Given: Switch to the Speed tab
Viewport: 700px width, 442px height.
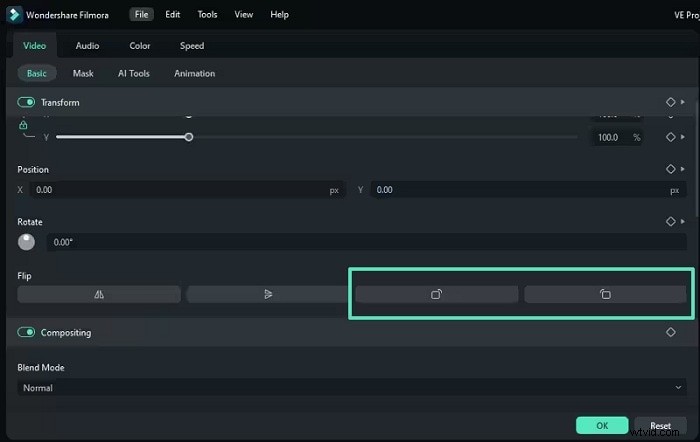Looking at the screenshot, I should (x=192, y=46).
